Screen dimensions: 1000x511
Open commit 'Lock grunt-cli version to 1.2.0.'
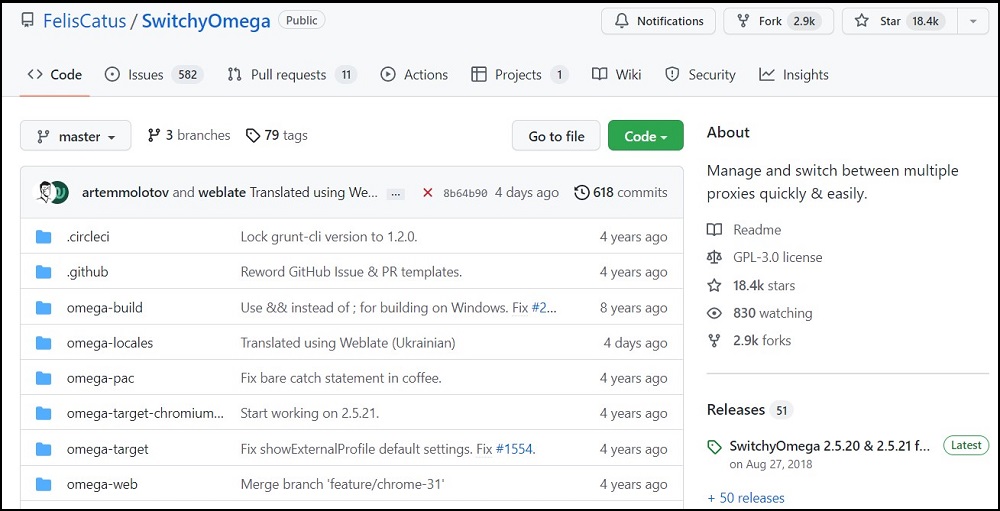tap(328, 237)
